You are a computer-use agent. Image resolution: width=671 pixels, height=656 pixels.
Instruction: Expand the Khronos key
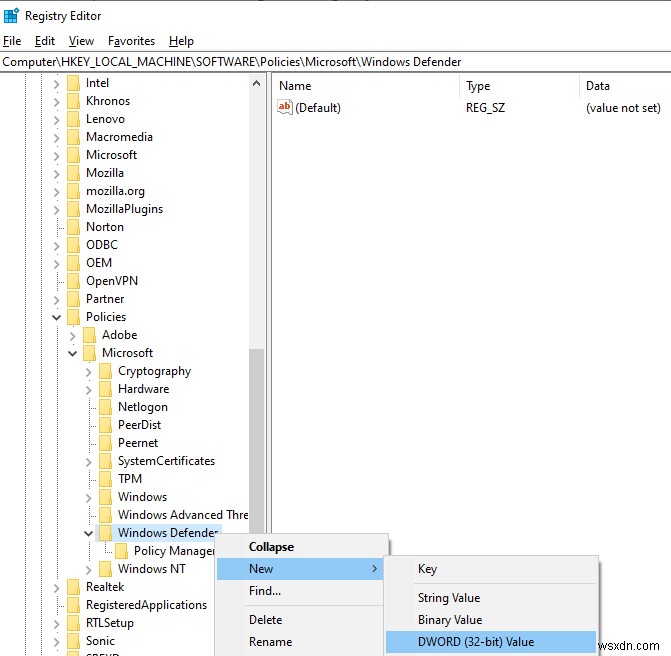[x=56, y=102]
